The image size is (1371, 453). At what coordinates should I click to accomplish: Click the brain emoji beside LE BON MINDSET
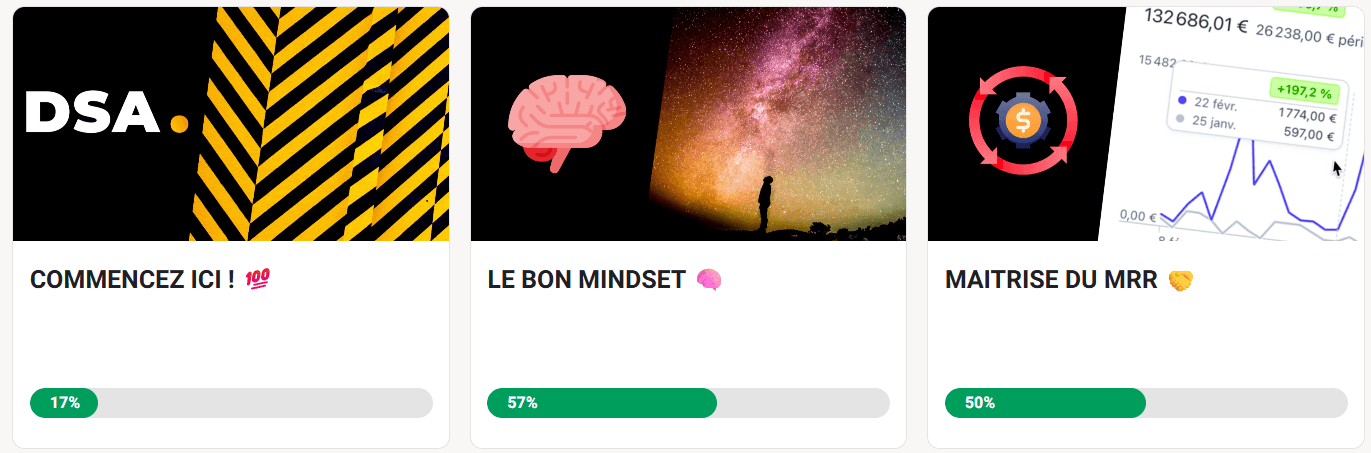709,280
